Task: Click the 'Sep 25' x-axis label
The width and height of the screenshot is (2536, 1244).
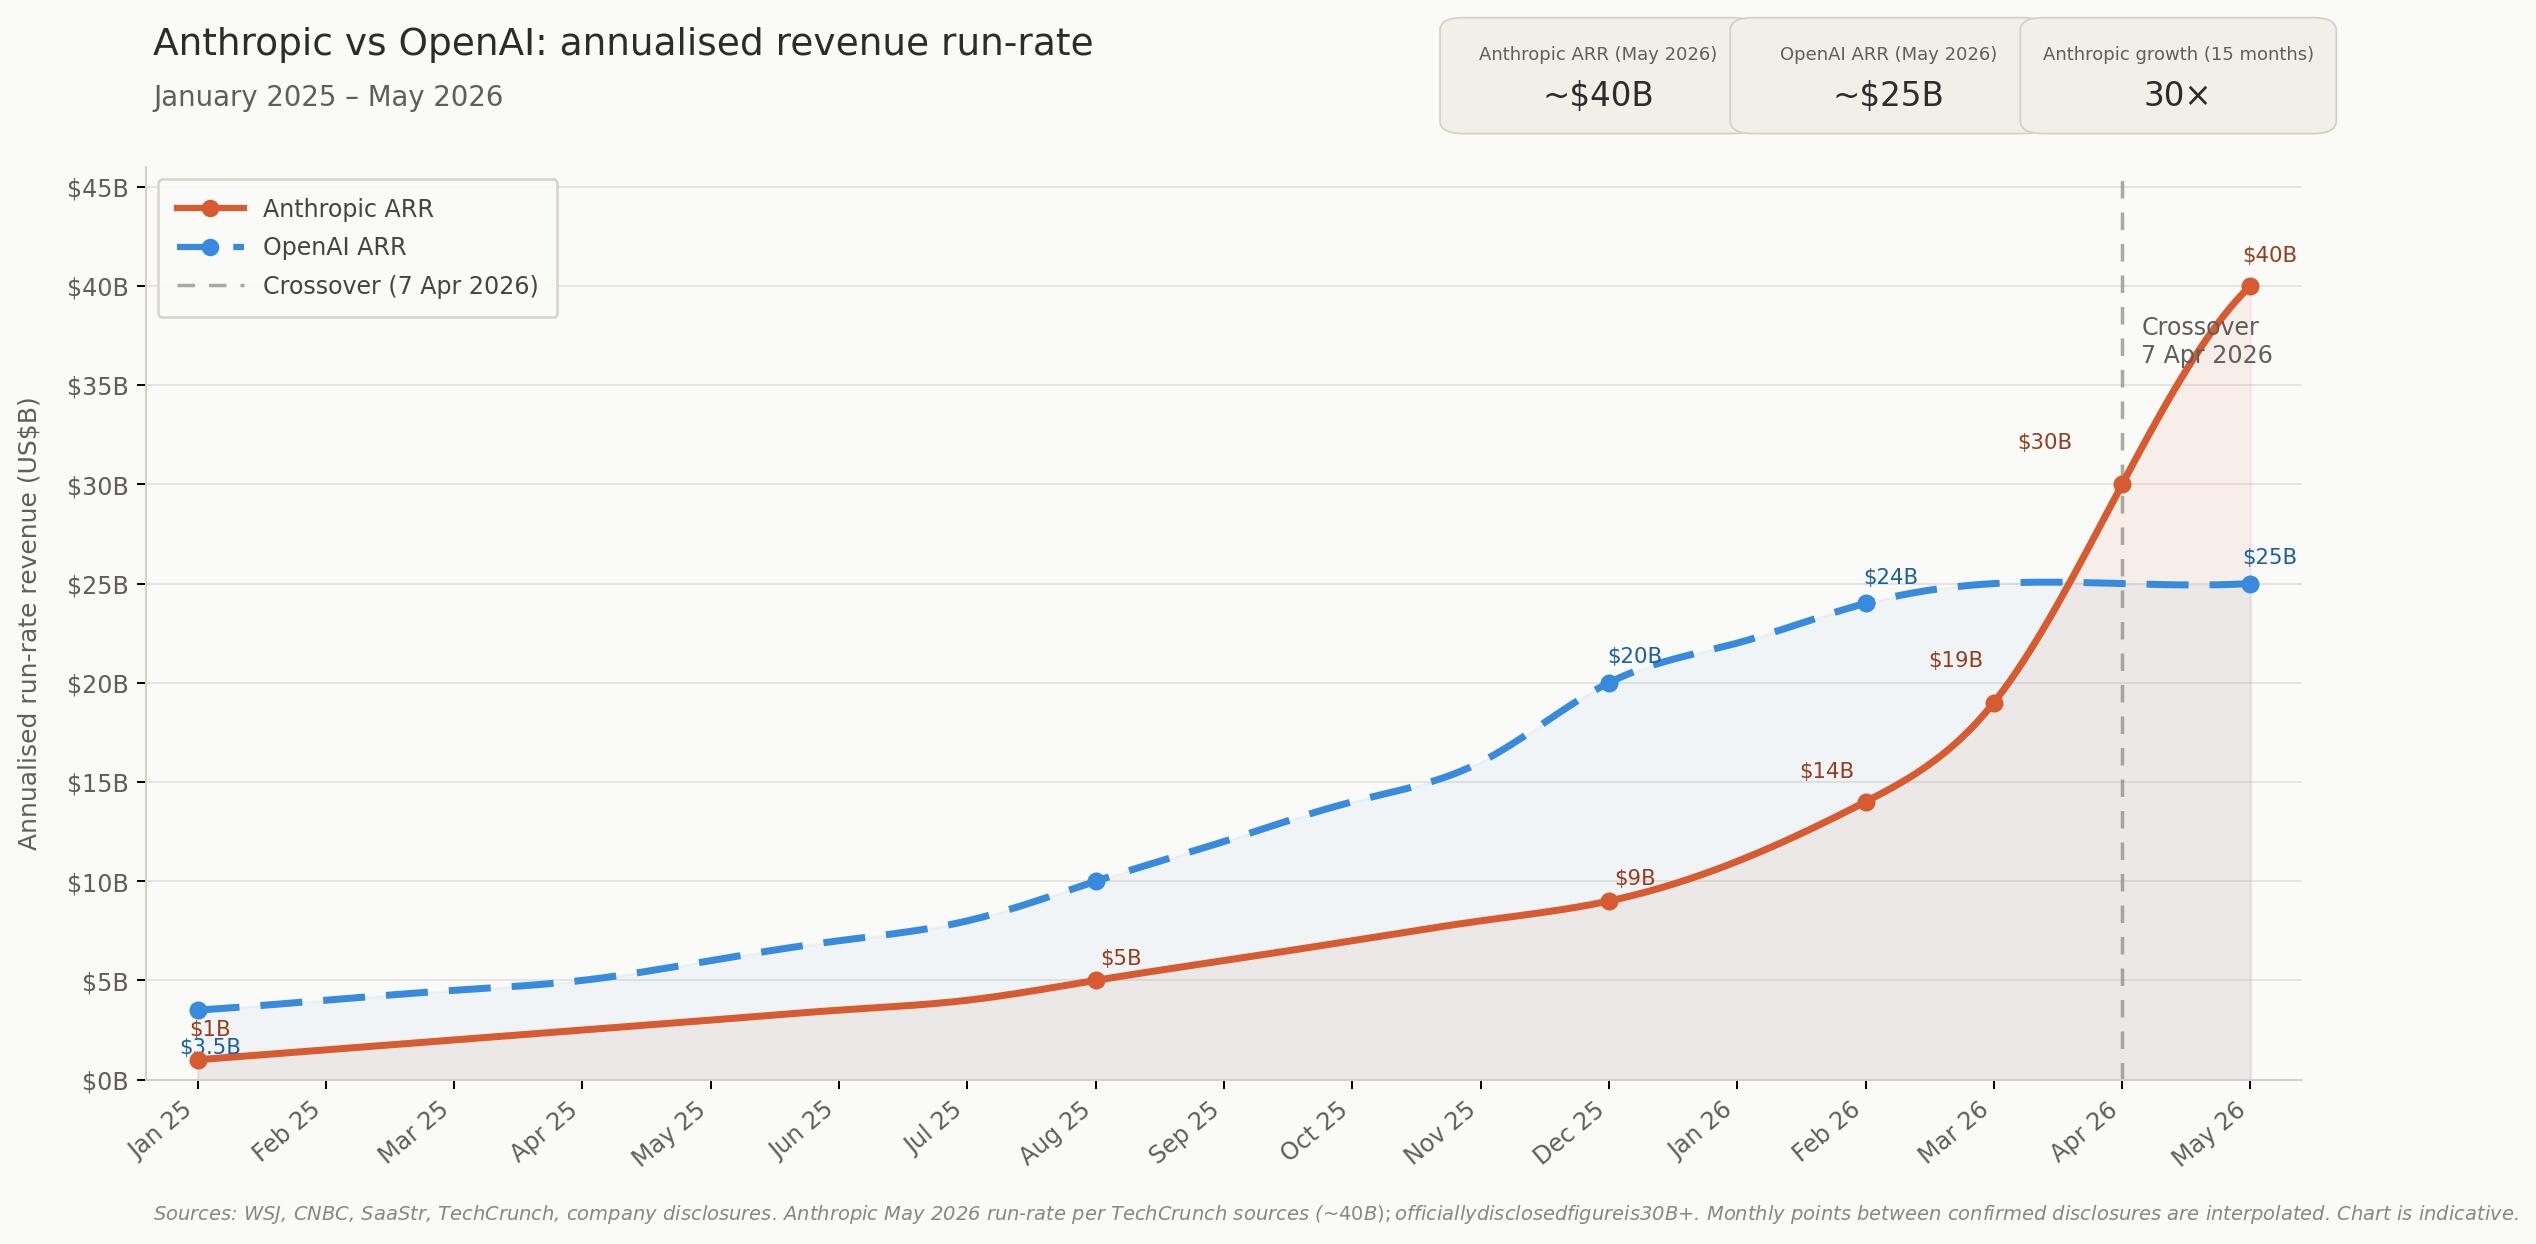Action: click(1184, 1132)
